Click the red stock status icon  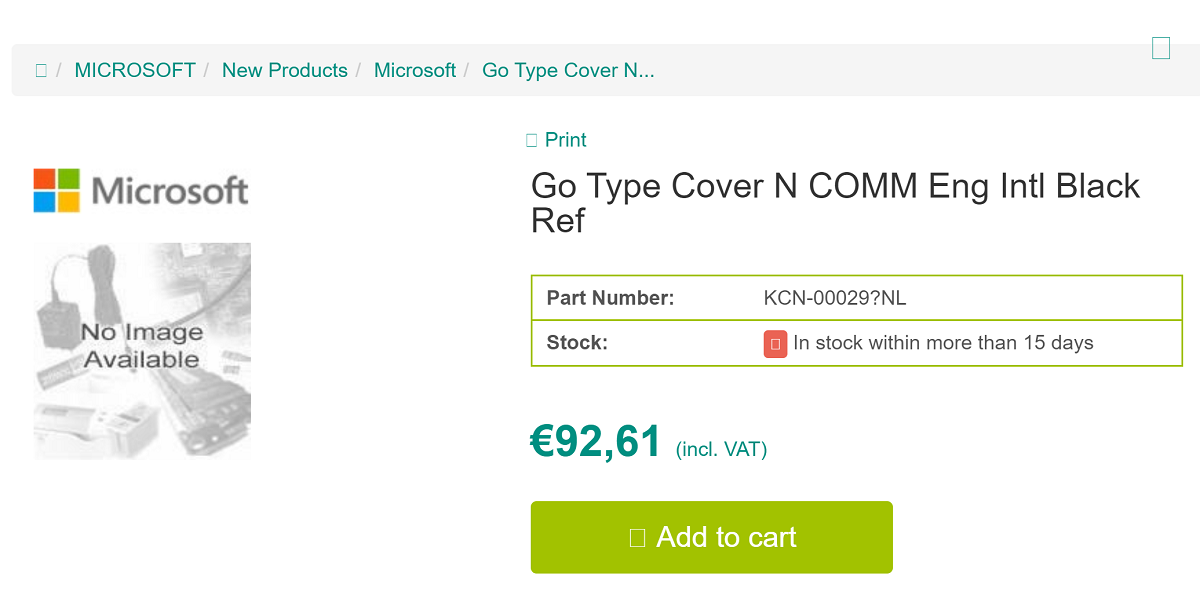click(x=775, y=343)
